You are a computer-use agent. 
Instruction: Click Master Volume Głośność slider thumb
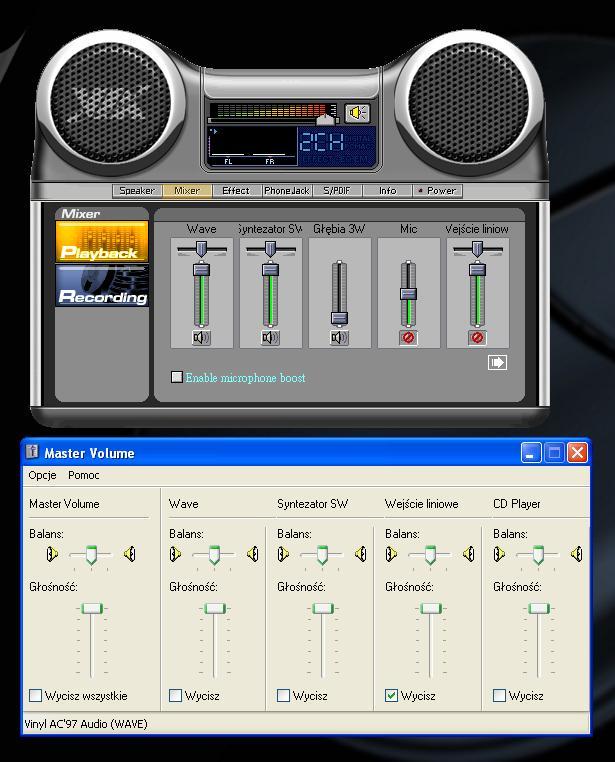click(91, 608)
